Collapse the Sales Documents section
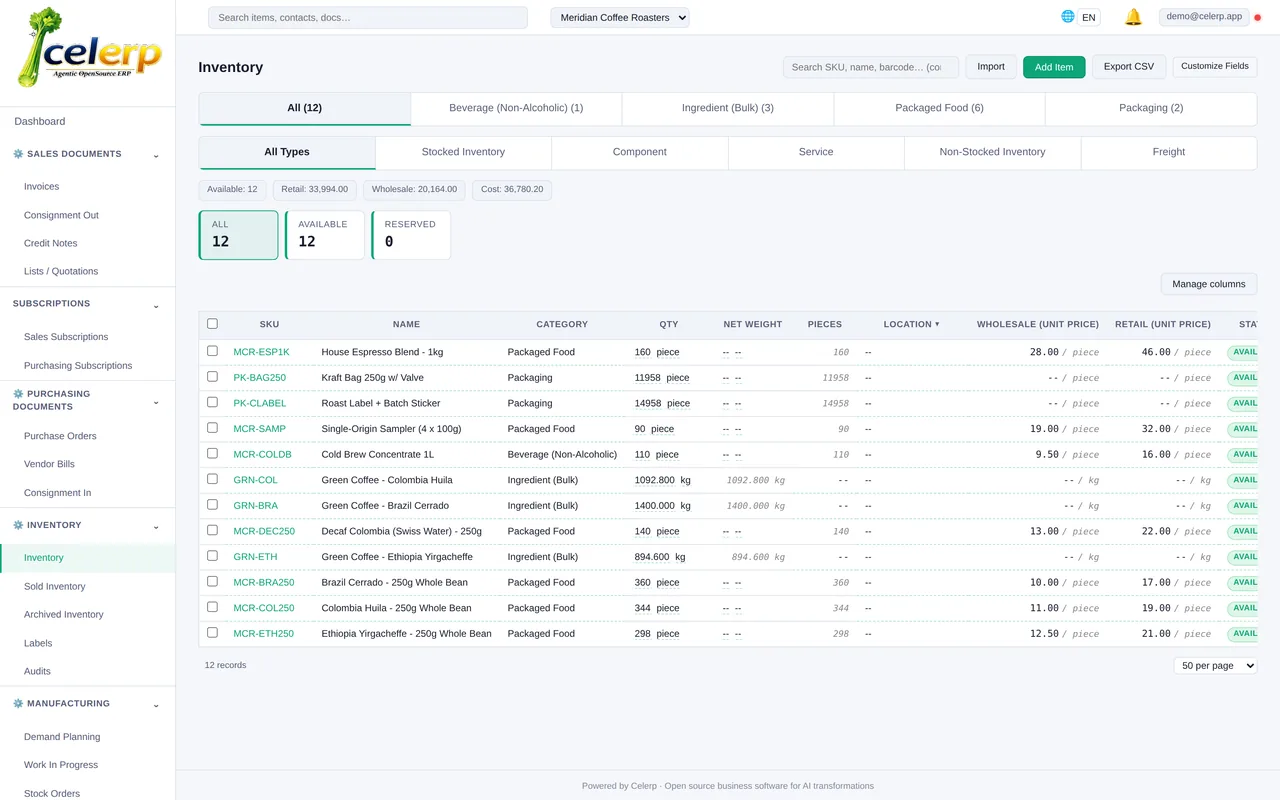The height and width of the screenshot is (800, 1280). pyautogui.click(x=156, y=155)
